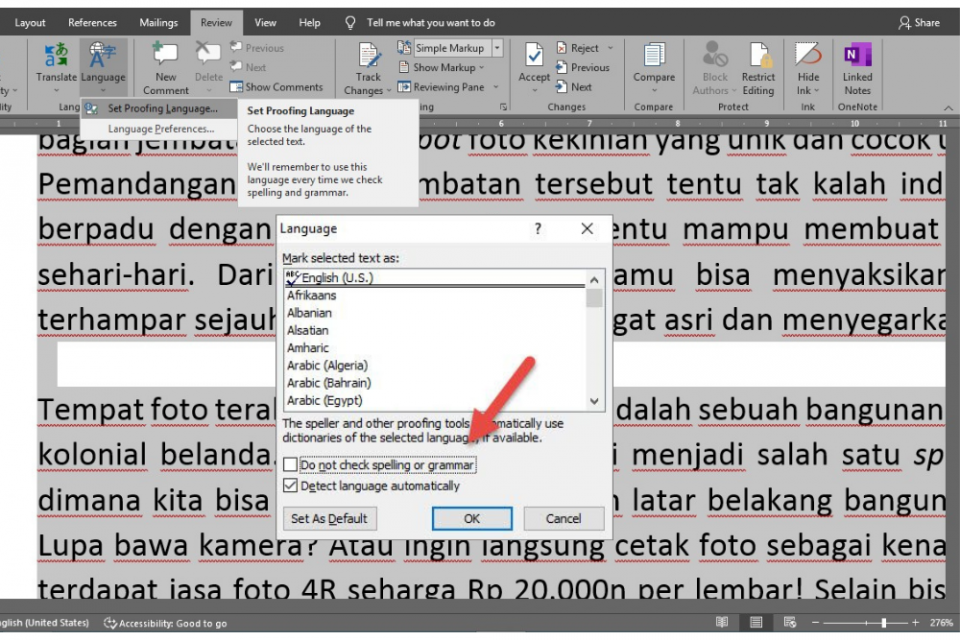Screen dimensions: 960x640
Task: Click help question mark in Language dialog
Action: point(538,228)
